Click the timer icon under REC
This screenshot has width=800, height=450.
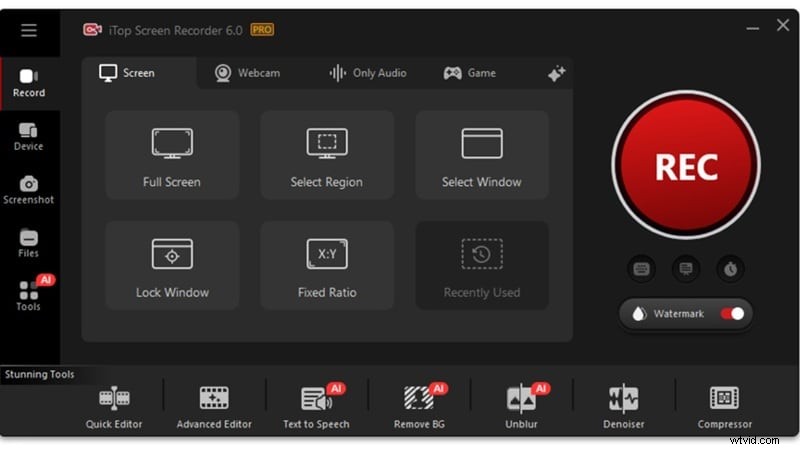[730, 268]
